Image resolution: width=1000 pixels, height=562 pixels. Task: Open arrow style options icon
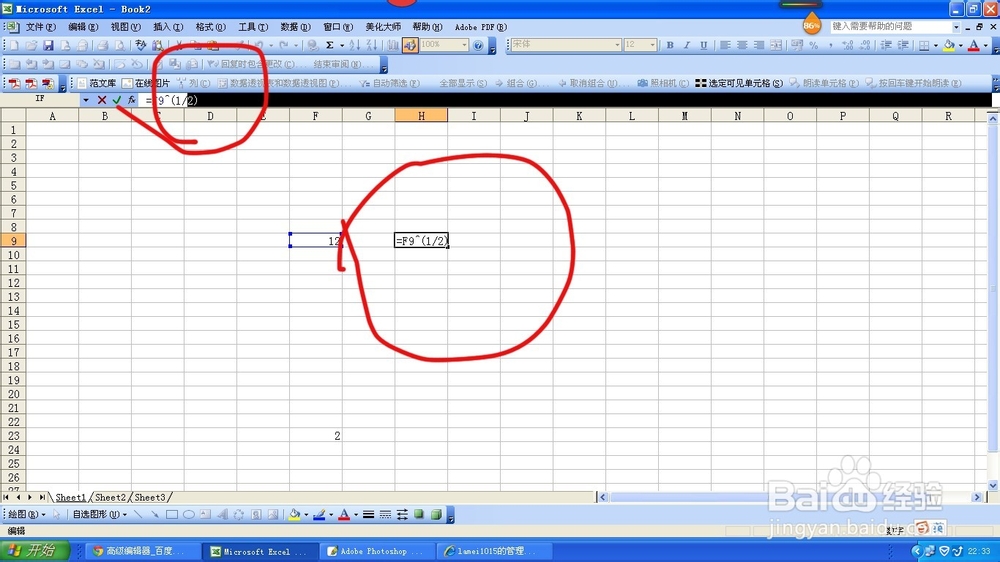402,514
